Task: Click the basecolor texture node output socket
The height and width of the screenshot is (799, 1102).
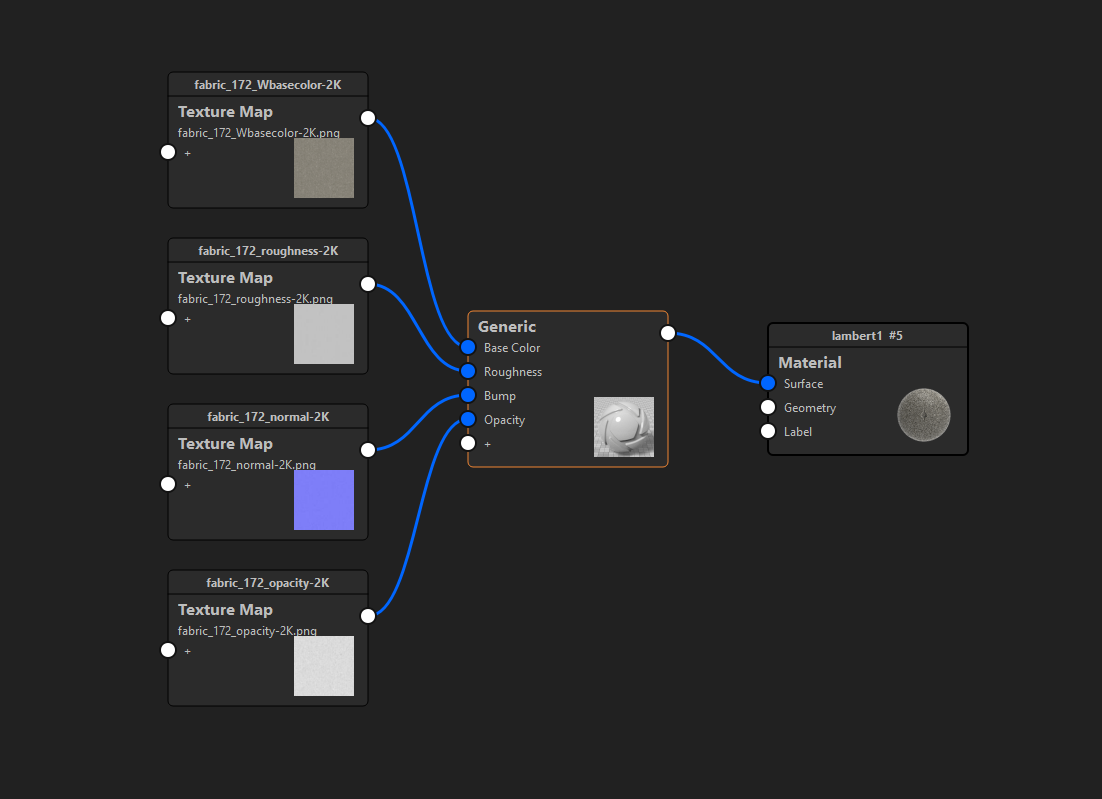Action: point(368,118)
